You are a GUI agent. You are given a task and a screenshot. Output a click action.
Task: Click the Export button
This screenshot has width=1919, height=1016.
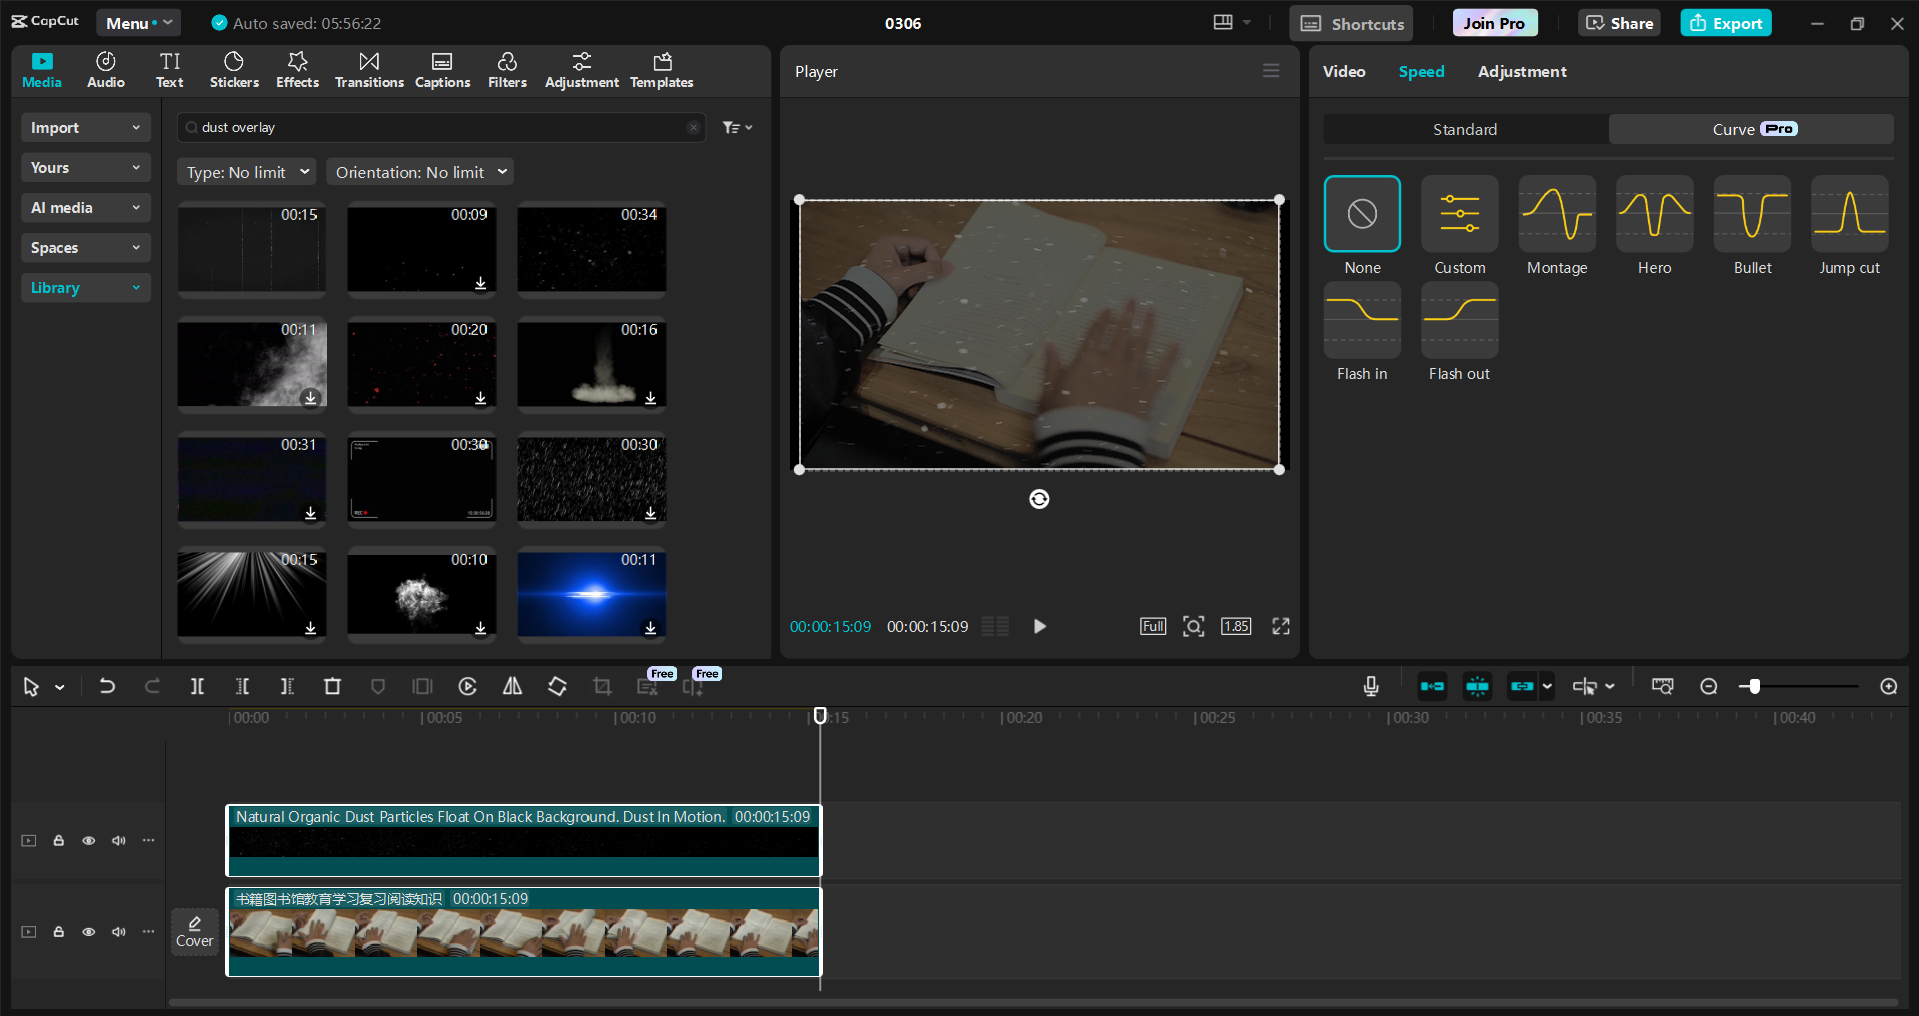coord(1724,22)
